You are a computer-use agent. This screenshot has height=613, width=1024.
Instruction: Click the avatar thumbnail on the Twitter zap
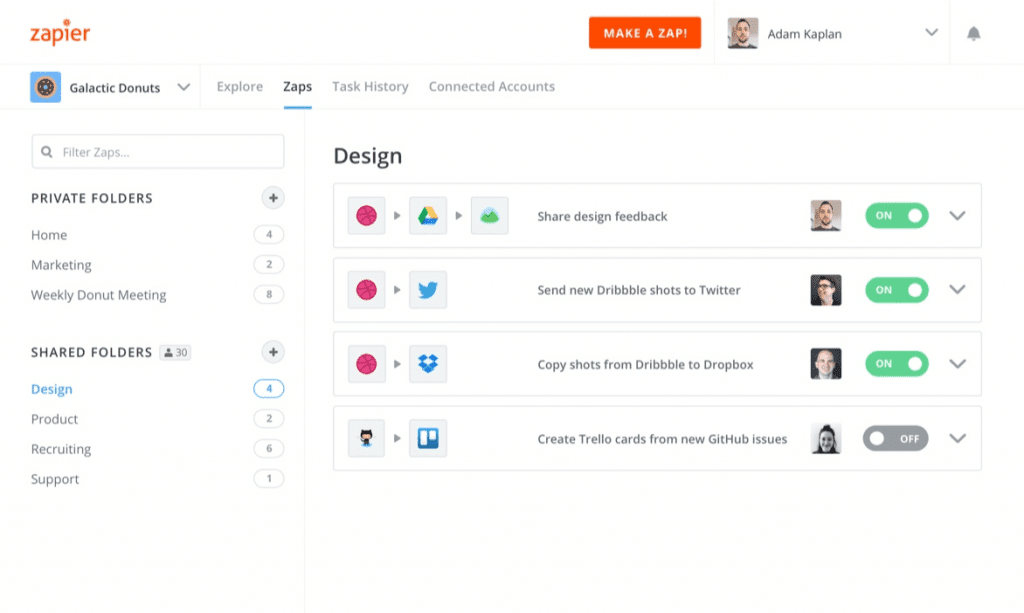(x=825, y=289)
